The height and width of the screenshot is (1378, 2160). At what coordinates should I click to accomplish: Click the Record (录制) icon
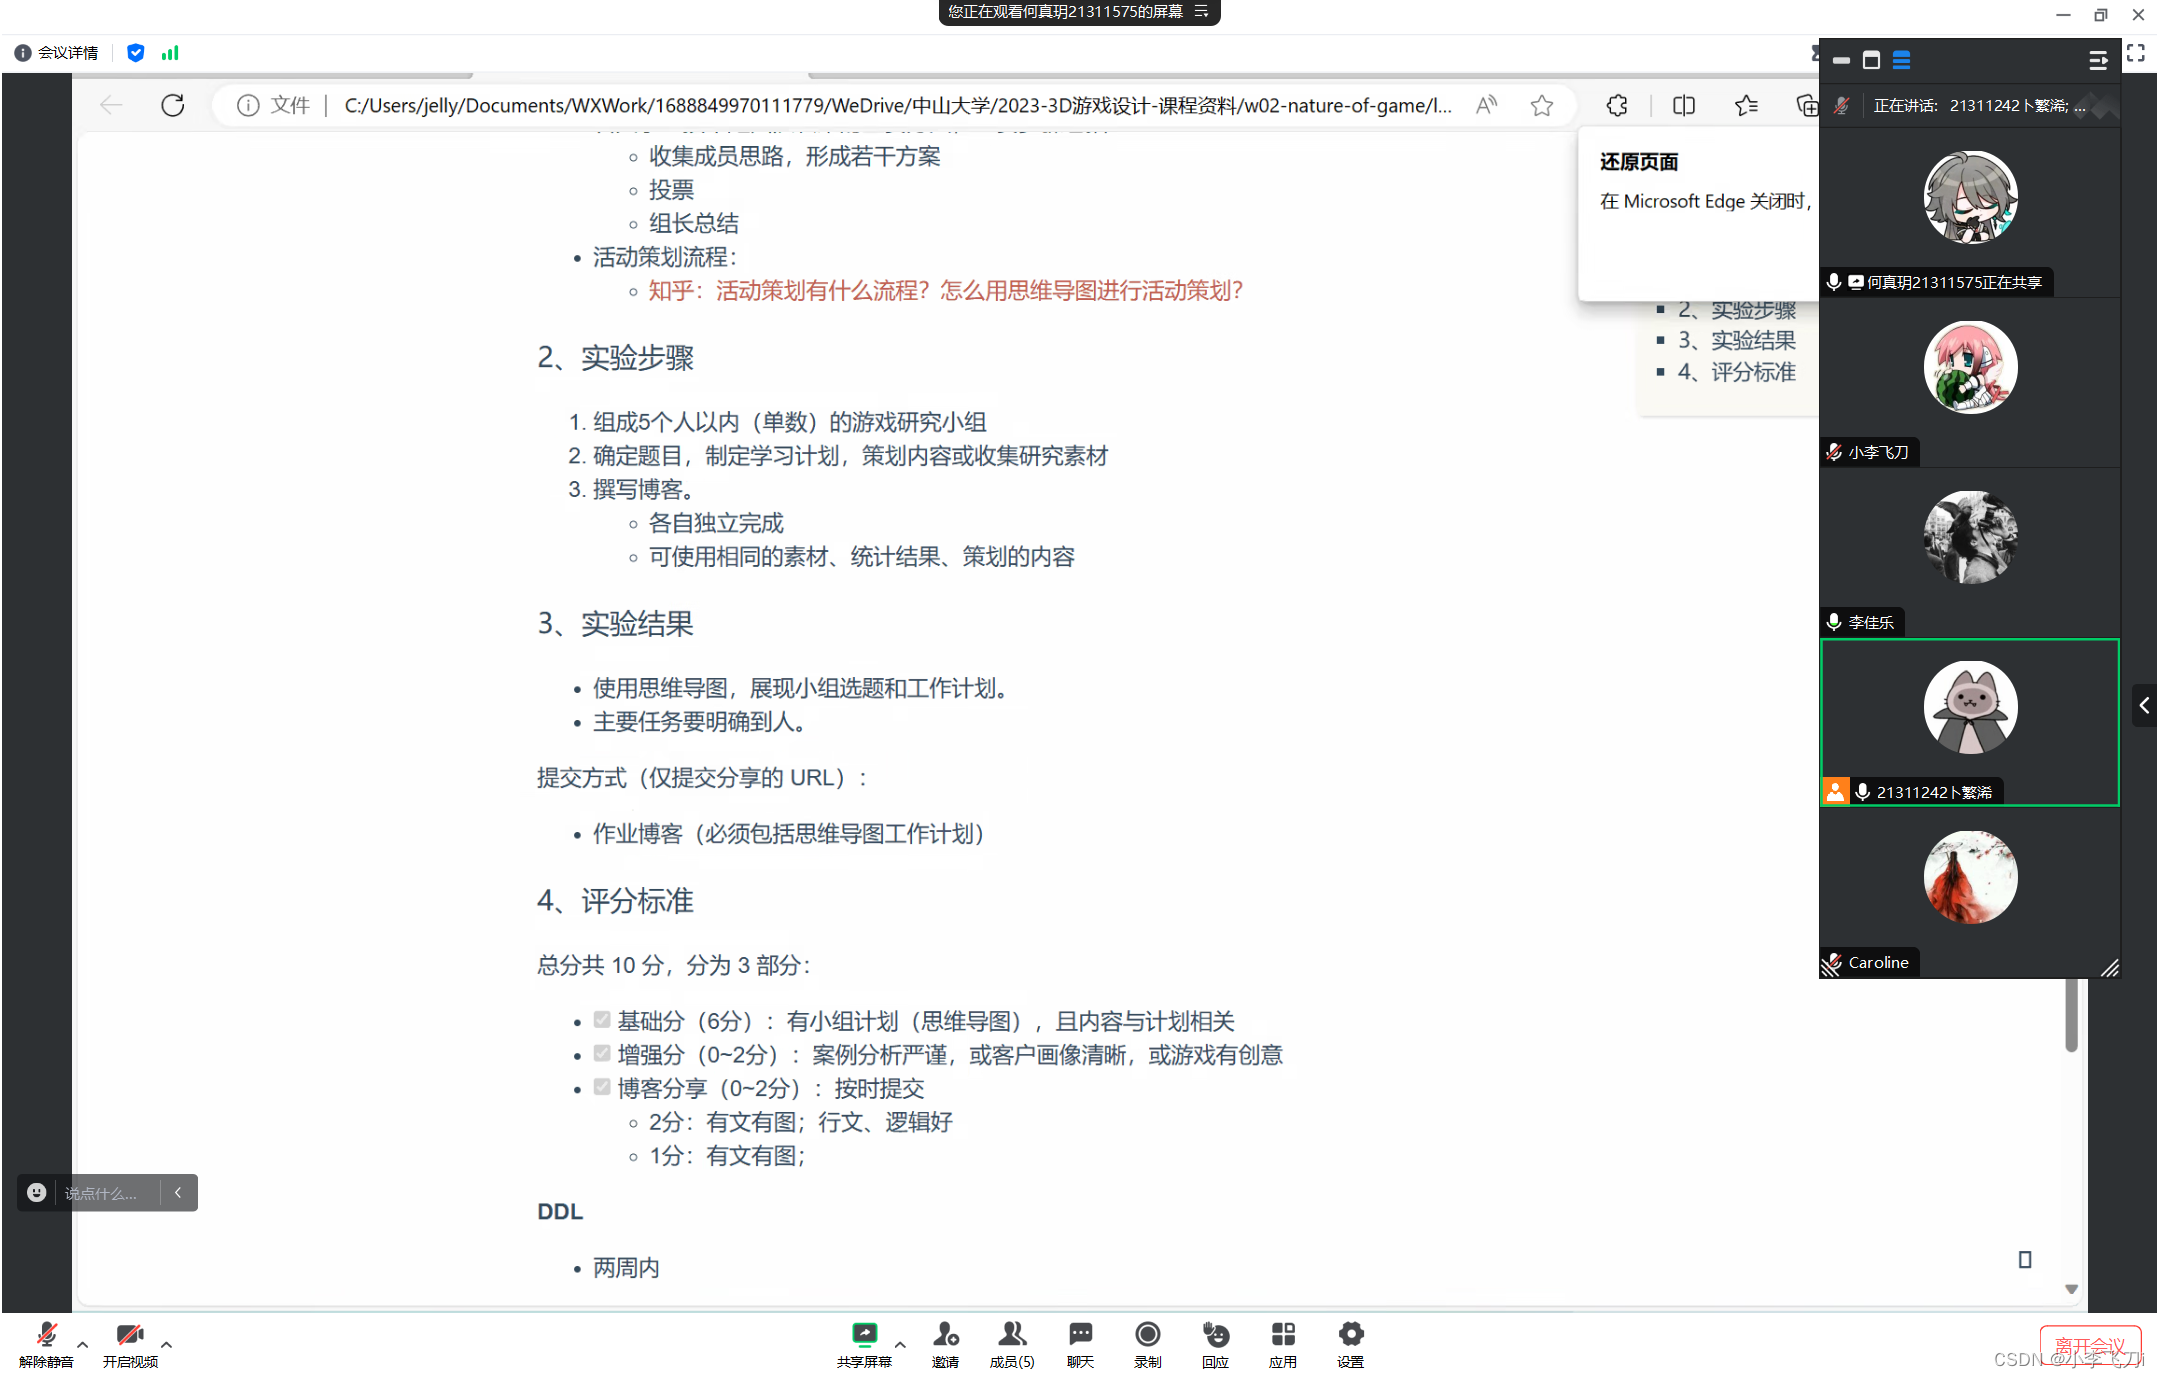(x=1147, y=1335)
